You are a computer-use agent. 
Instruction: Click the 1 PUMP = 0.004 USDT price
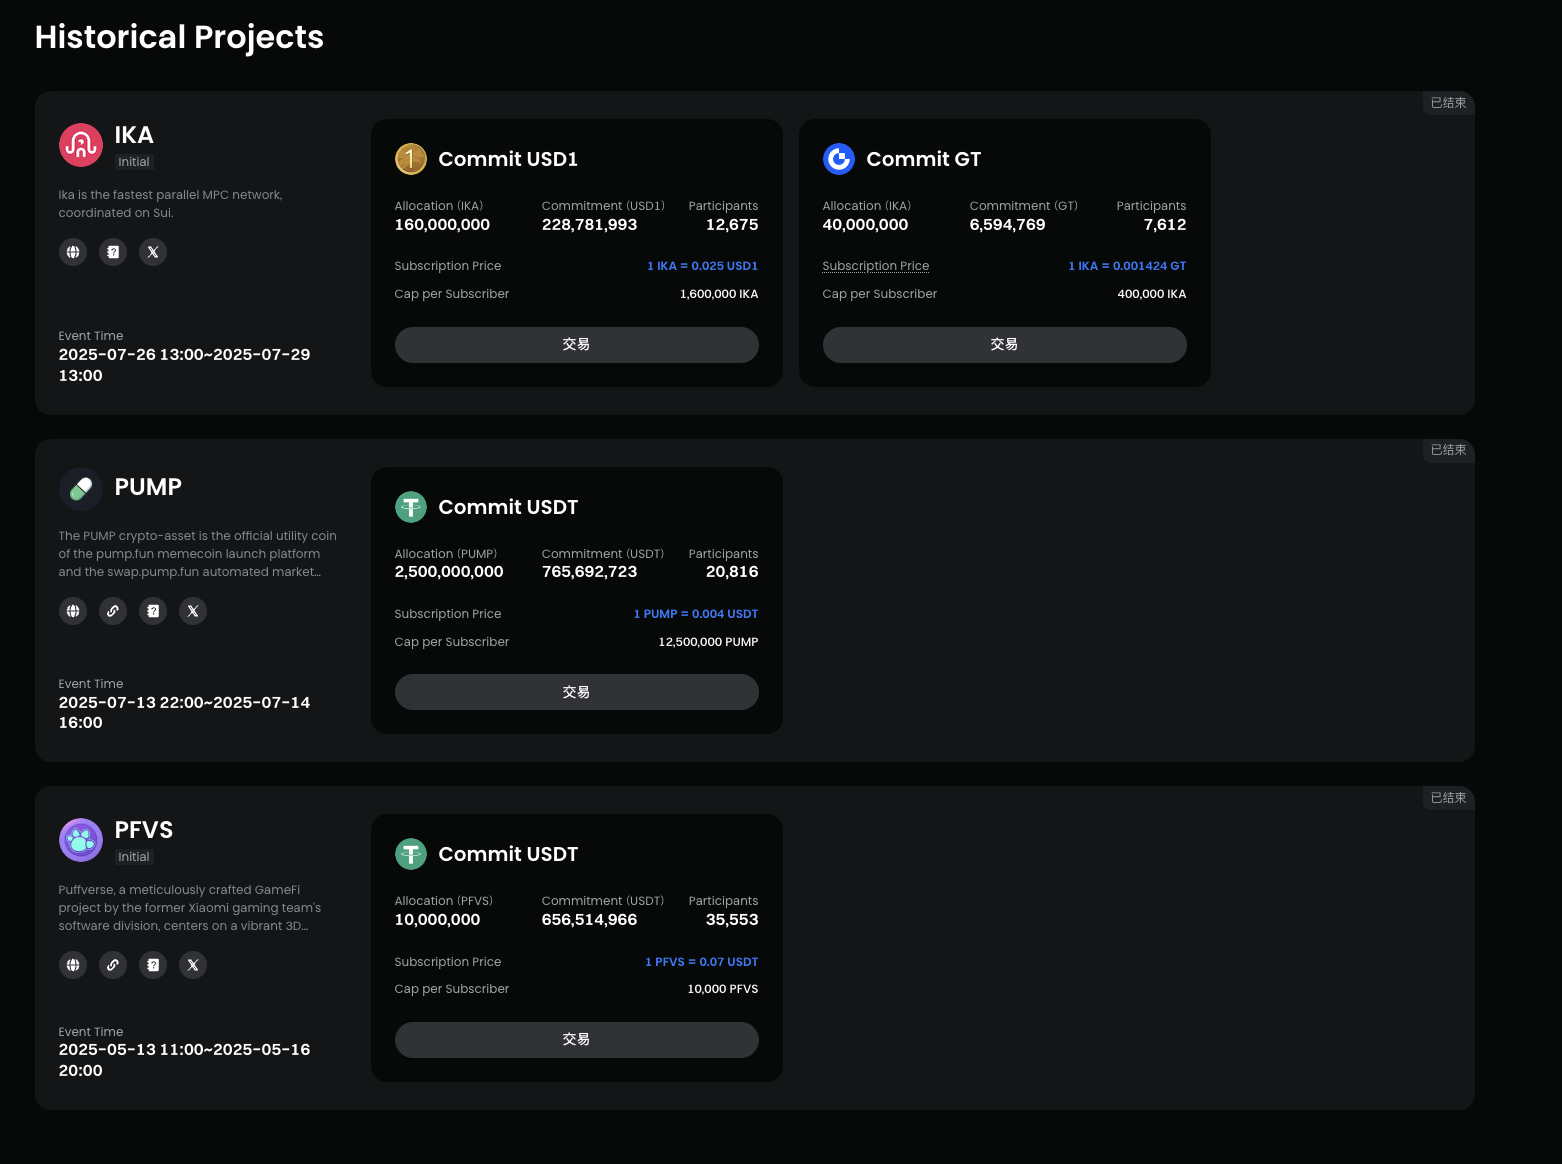[696, 614]
